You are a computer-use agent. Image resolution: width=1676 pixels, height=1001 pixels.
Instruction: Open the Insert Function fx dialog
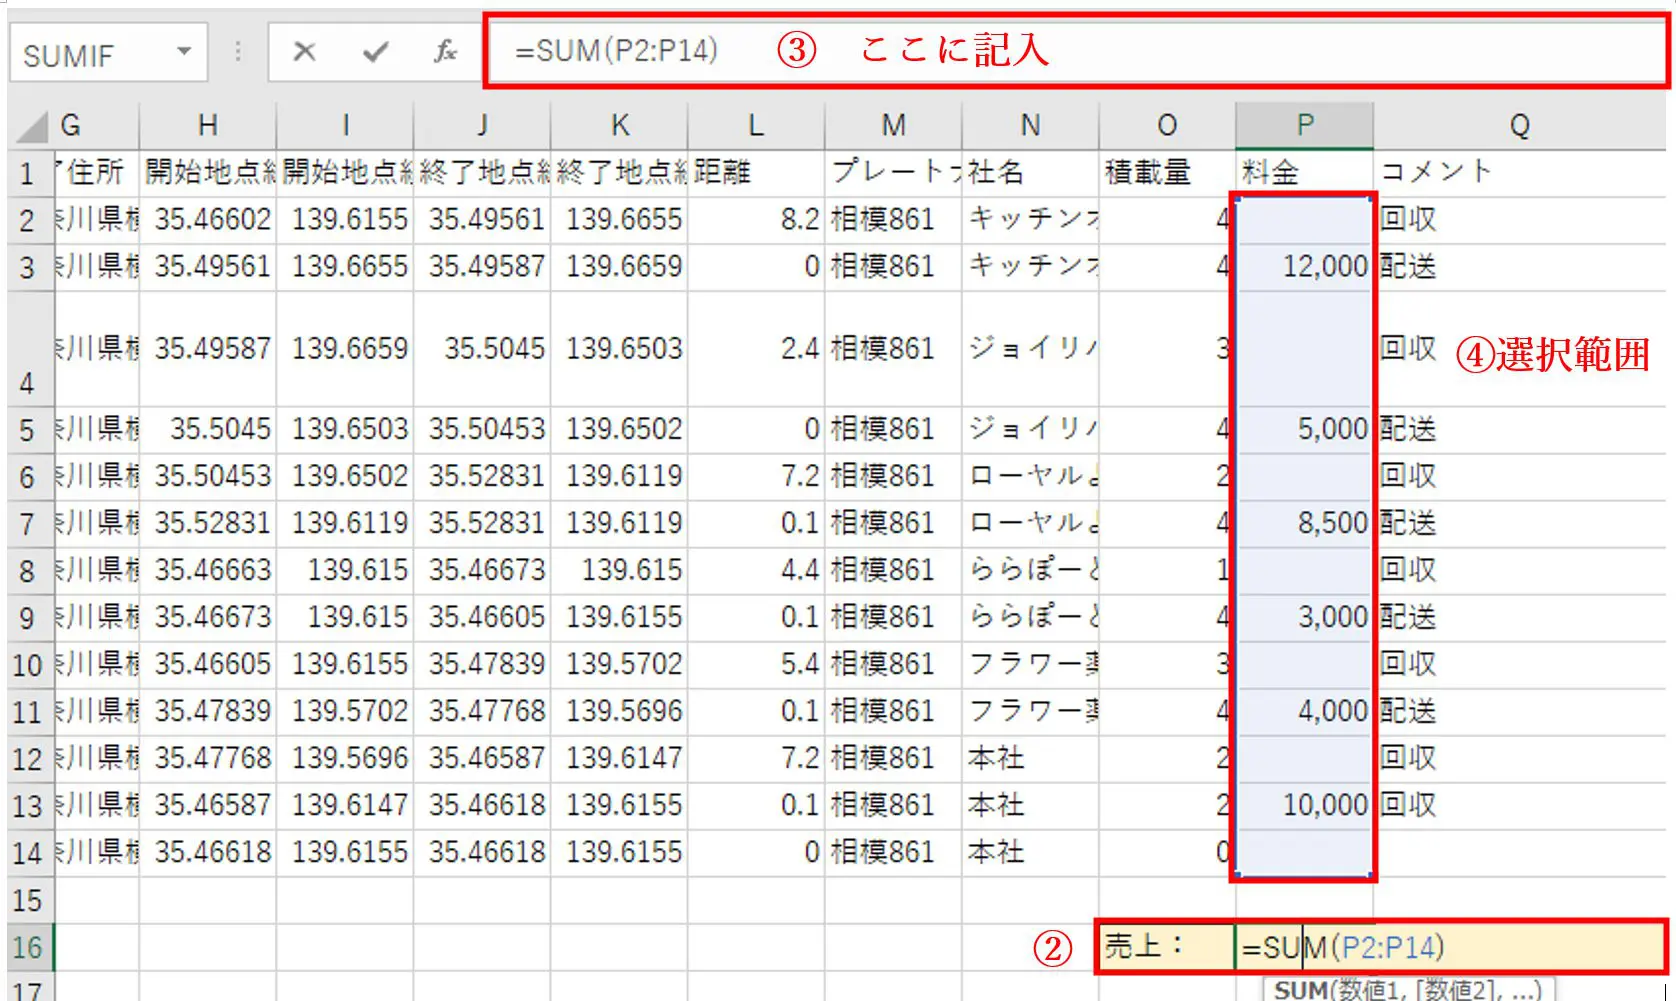(x=445, y=52)
